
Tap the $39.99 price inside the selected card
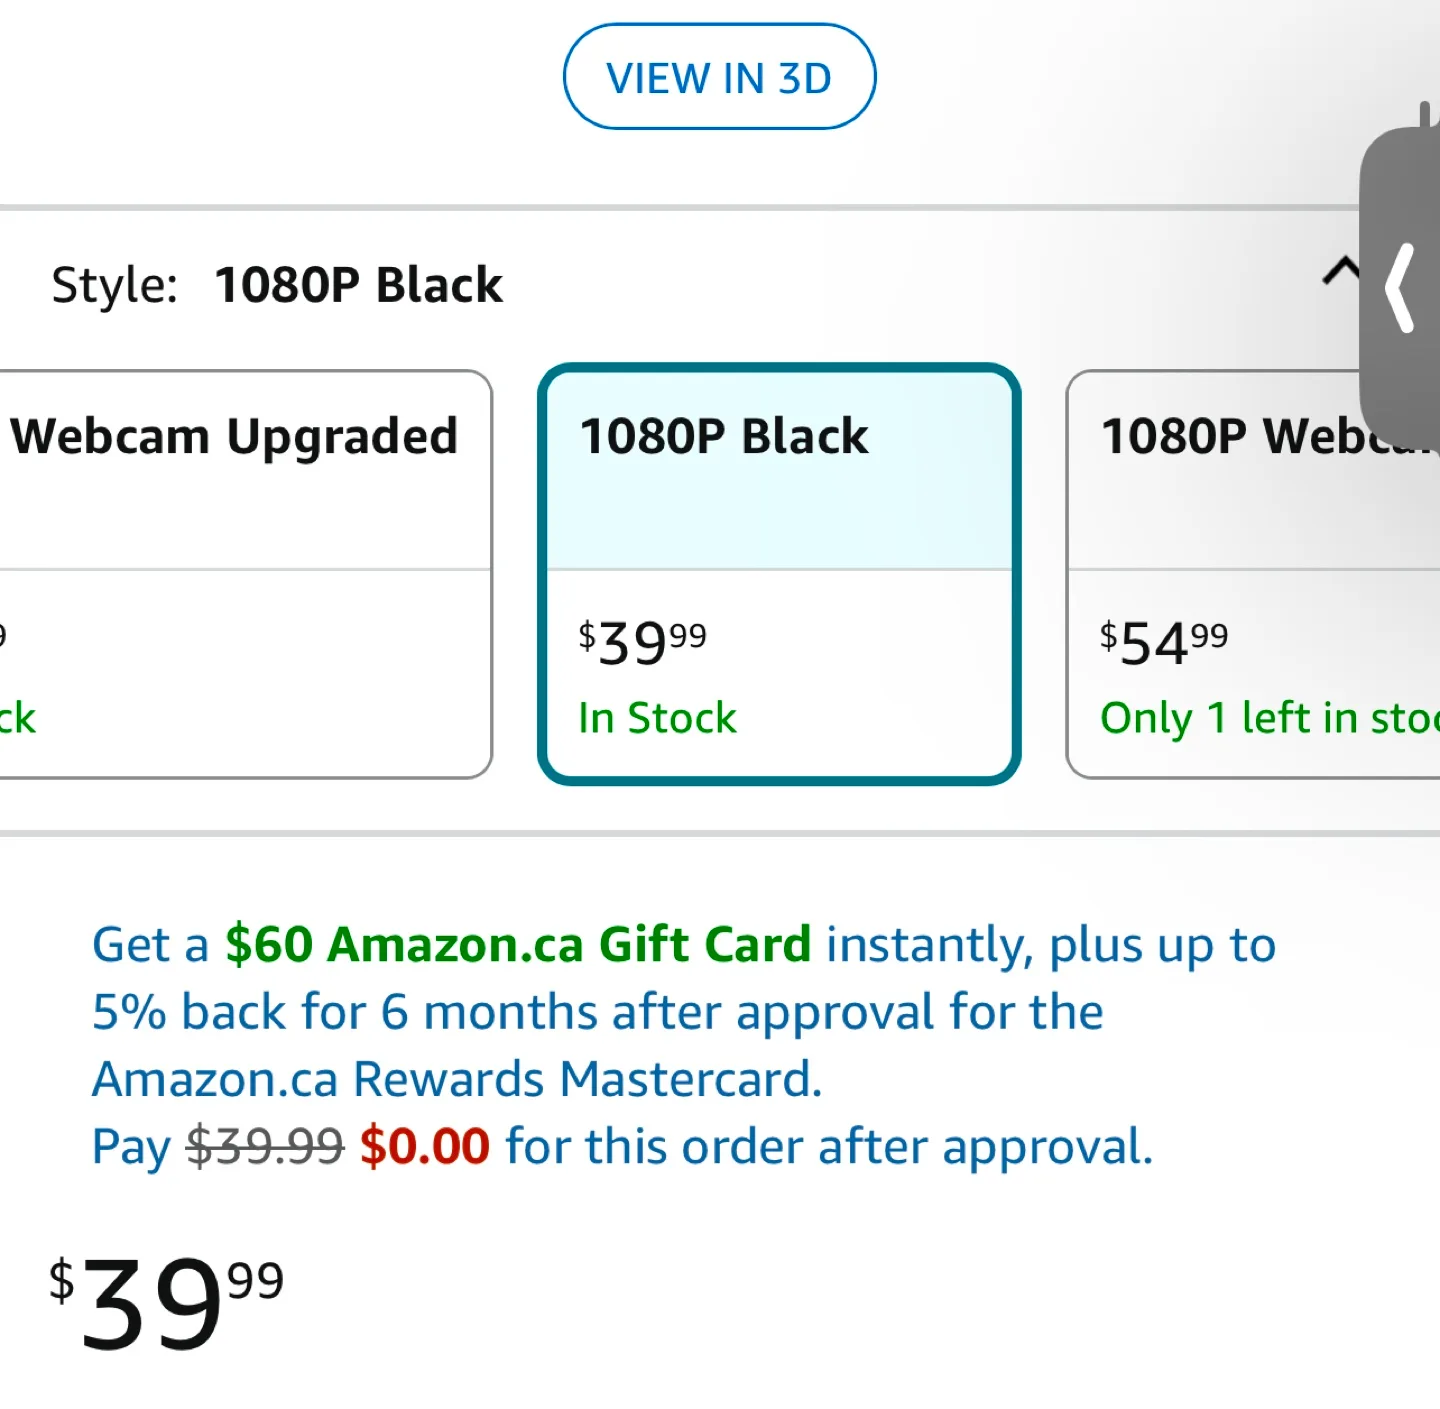(x=642, y=642)
